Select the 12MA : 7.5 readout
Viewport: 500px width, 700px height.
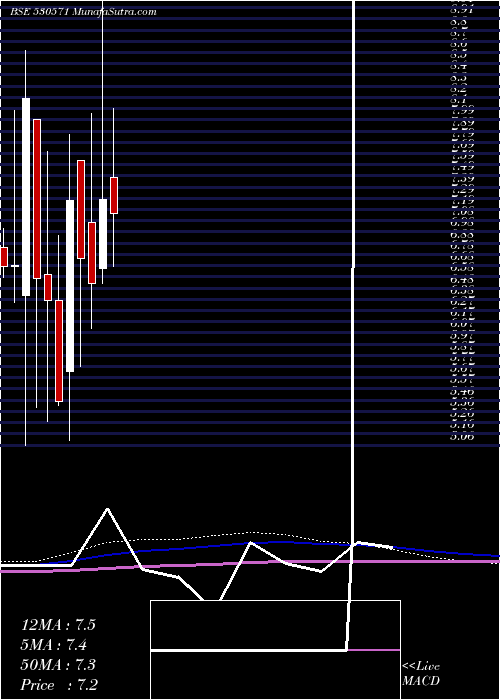pyautogui.click(x=58, y=625)
